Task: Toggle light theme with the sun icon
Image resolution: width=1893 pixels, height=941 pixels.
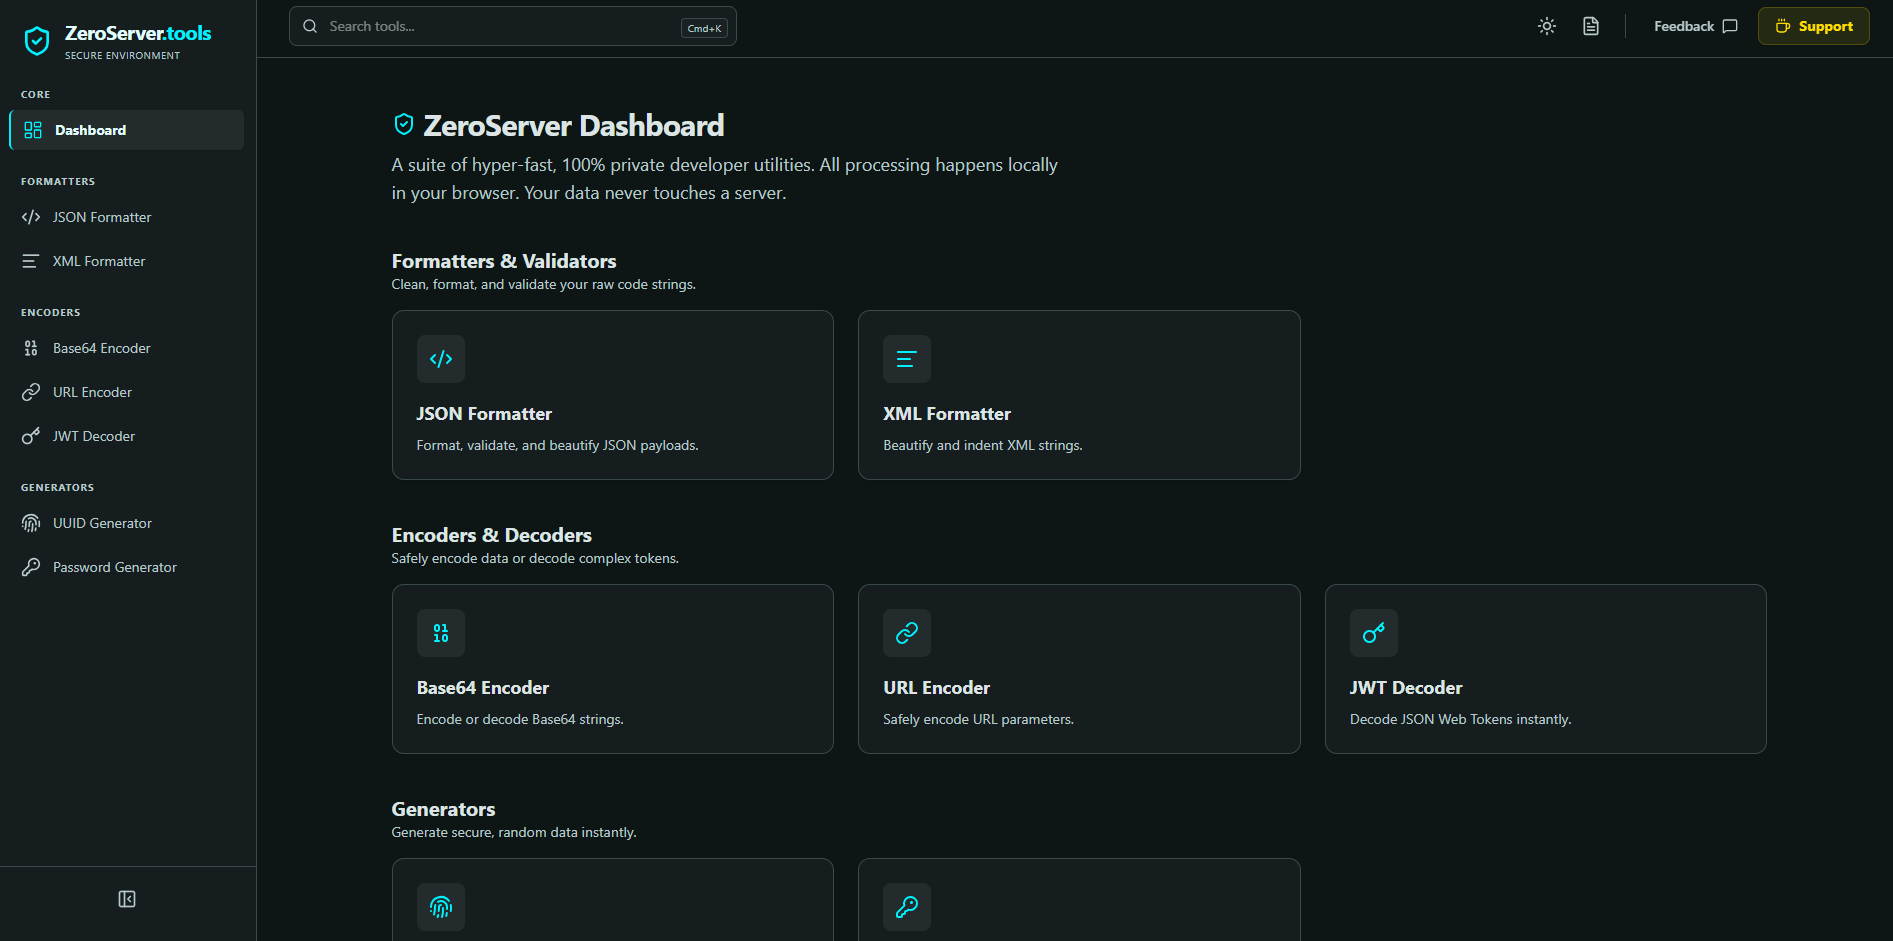Action: 1547,26
